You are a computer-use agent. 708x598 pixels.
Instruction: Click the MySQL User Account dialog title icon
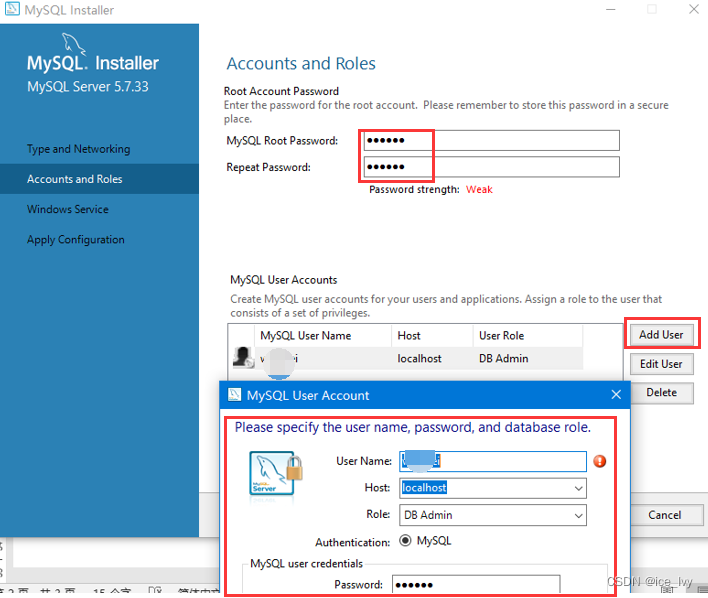pyautogui.click(x=234, y=395)
